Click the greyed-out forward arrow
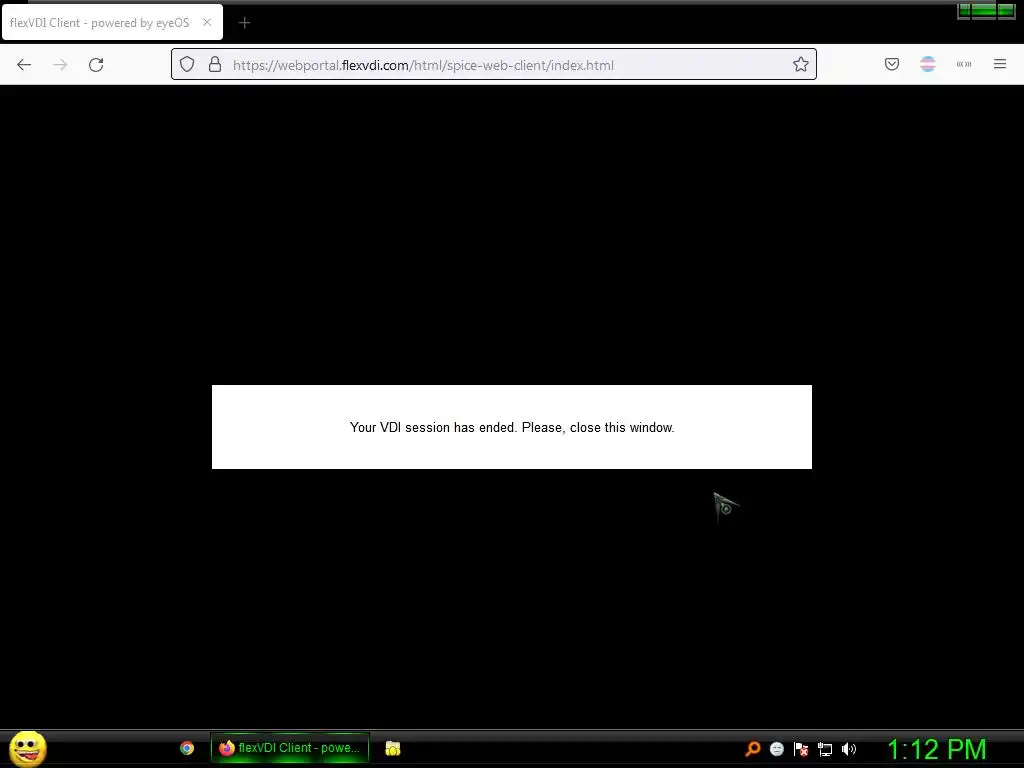 point(60,65)
